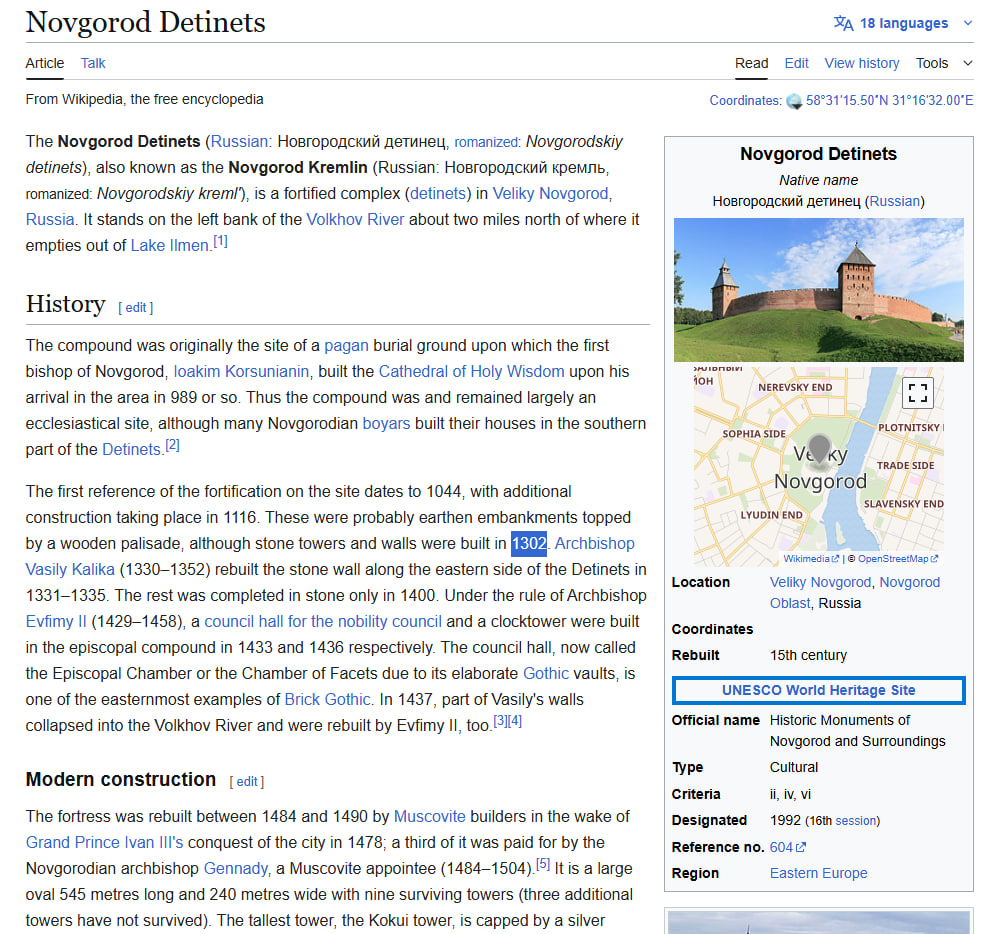Open the 18 languages translation icon
Viewport: 986px width, 934px height.
point(843,23)
